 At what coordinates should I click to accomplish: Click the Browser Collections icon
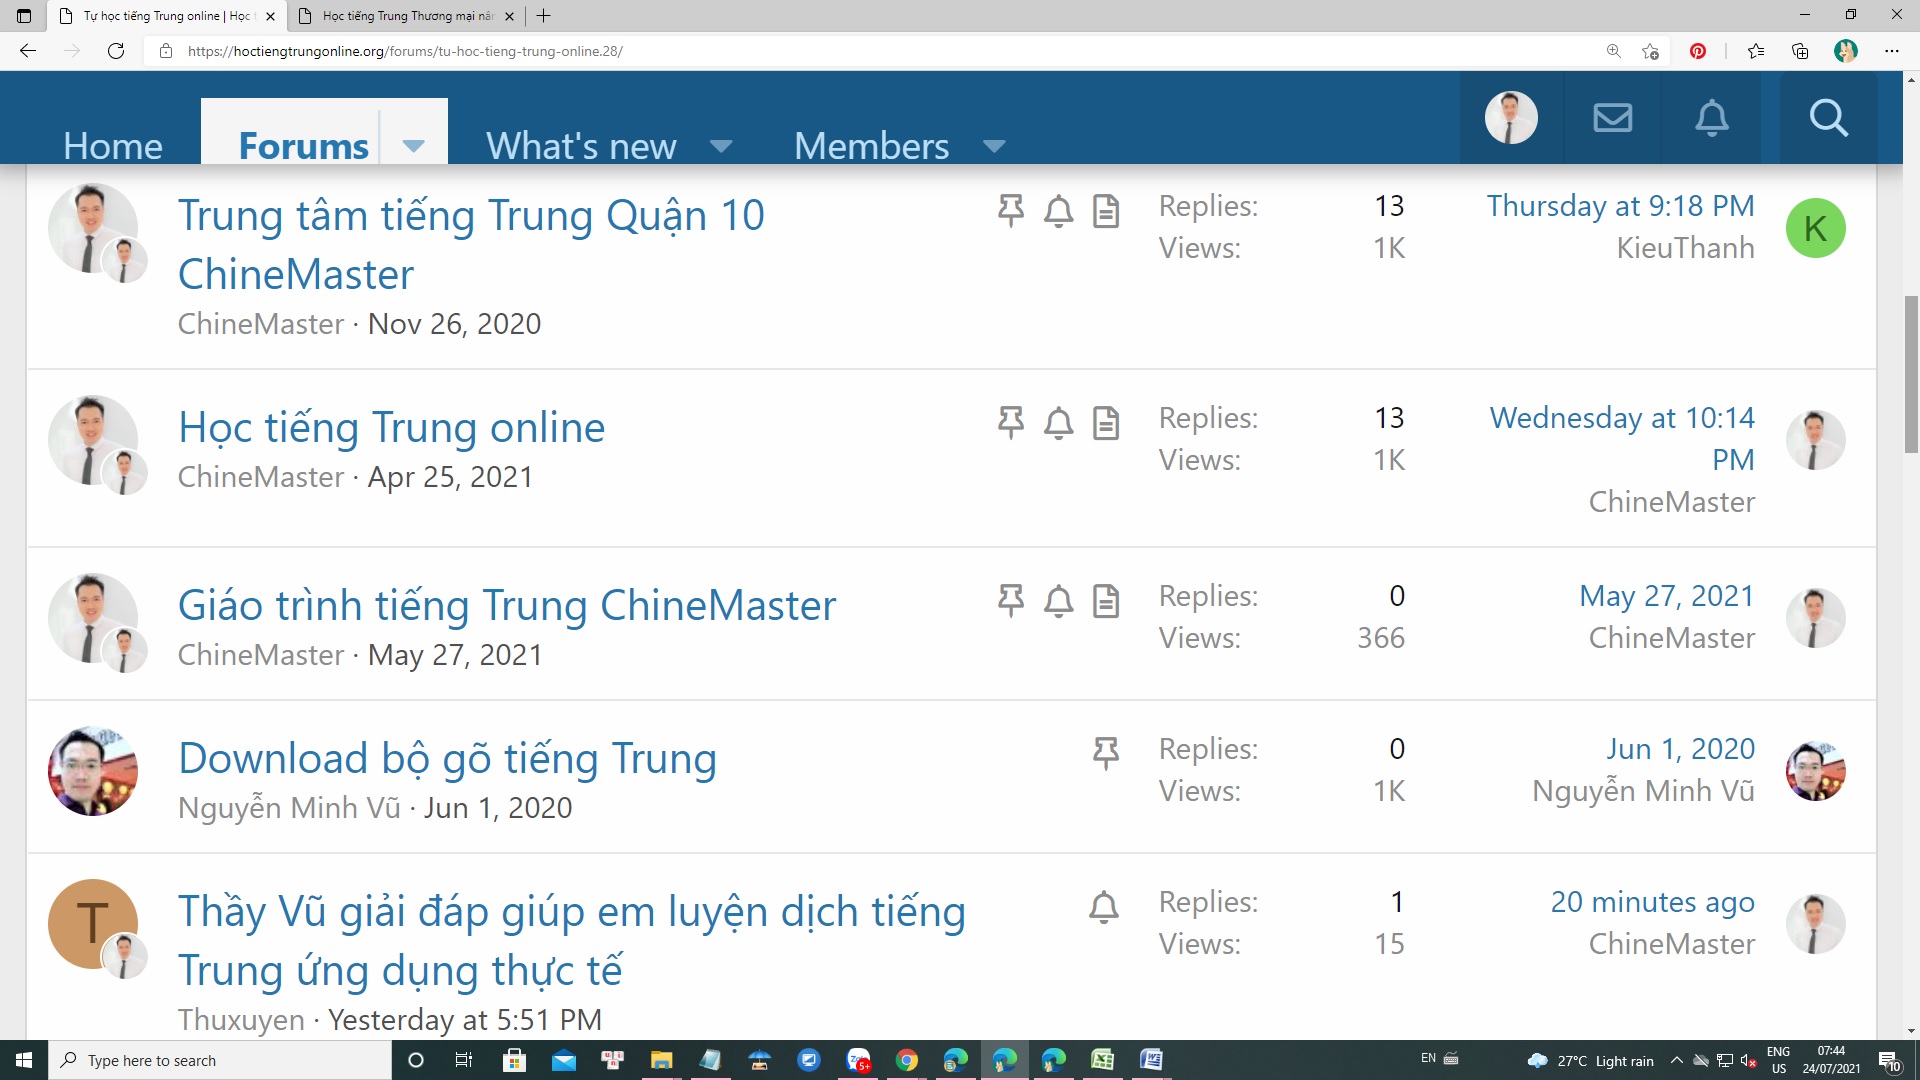1800,51
